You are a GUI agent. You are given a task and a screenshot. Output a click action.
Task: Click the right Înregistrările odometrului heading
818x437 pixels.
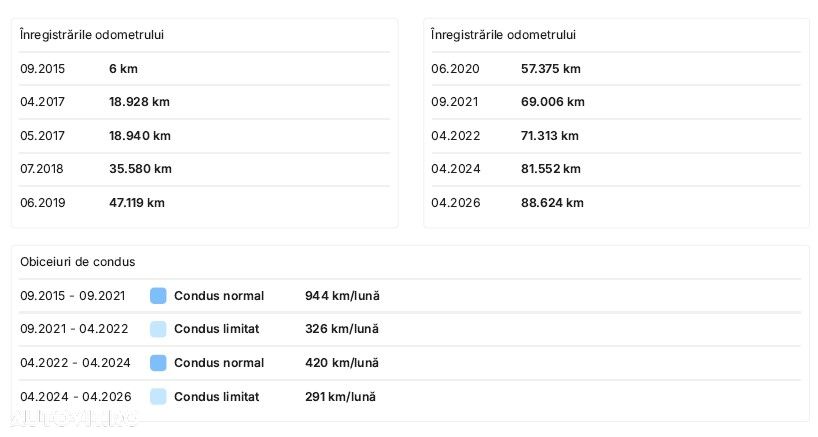(503, 35)
